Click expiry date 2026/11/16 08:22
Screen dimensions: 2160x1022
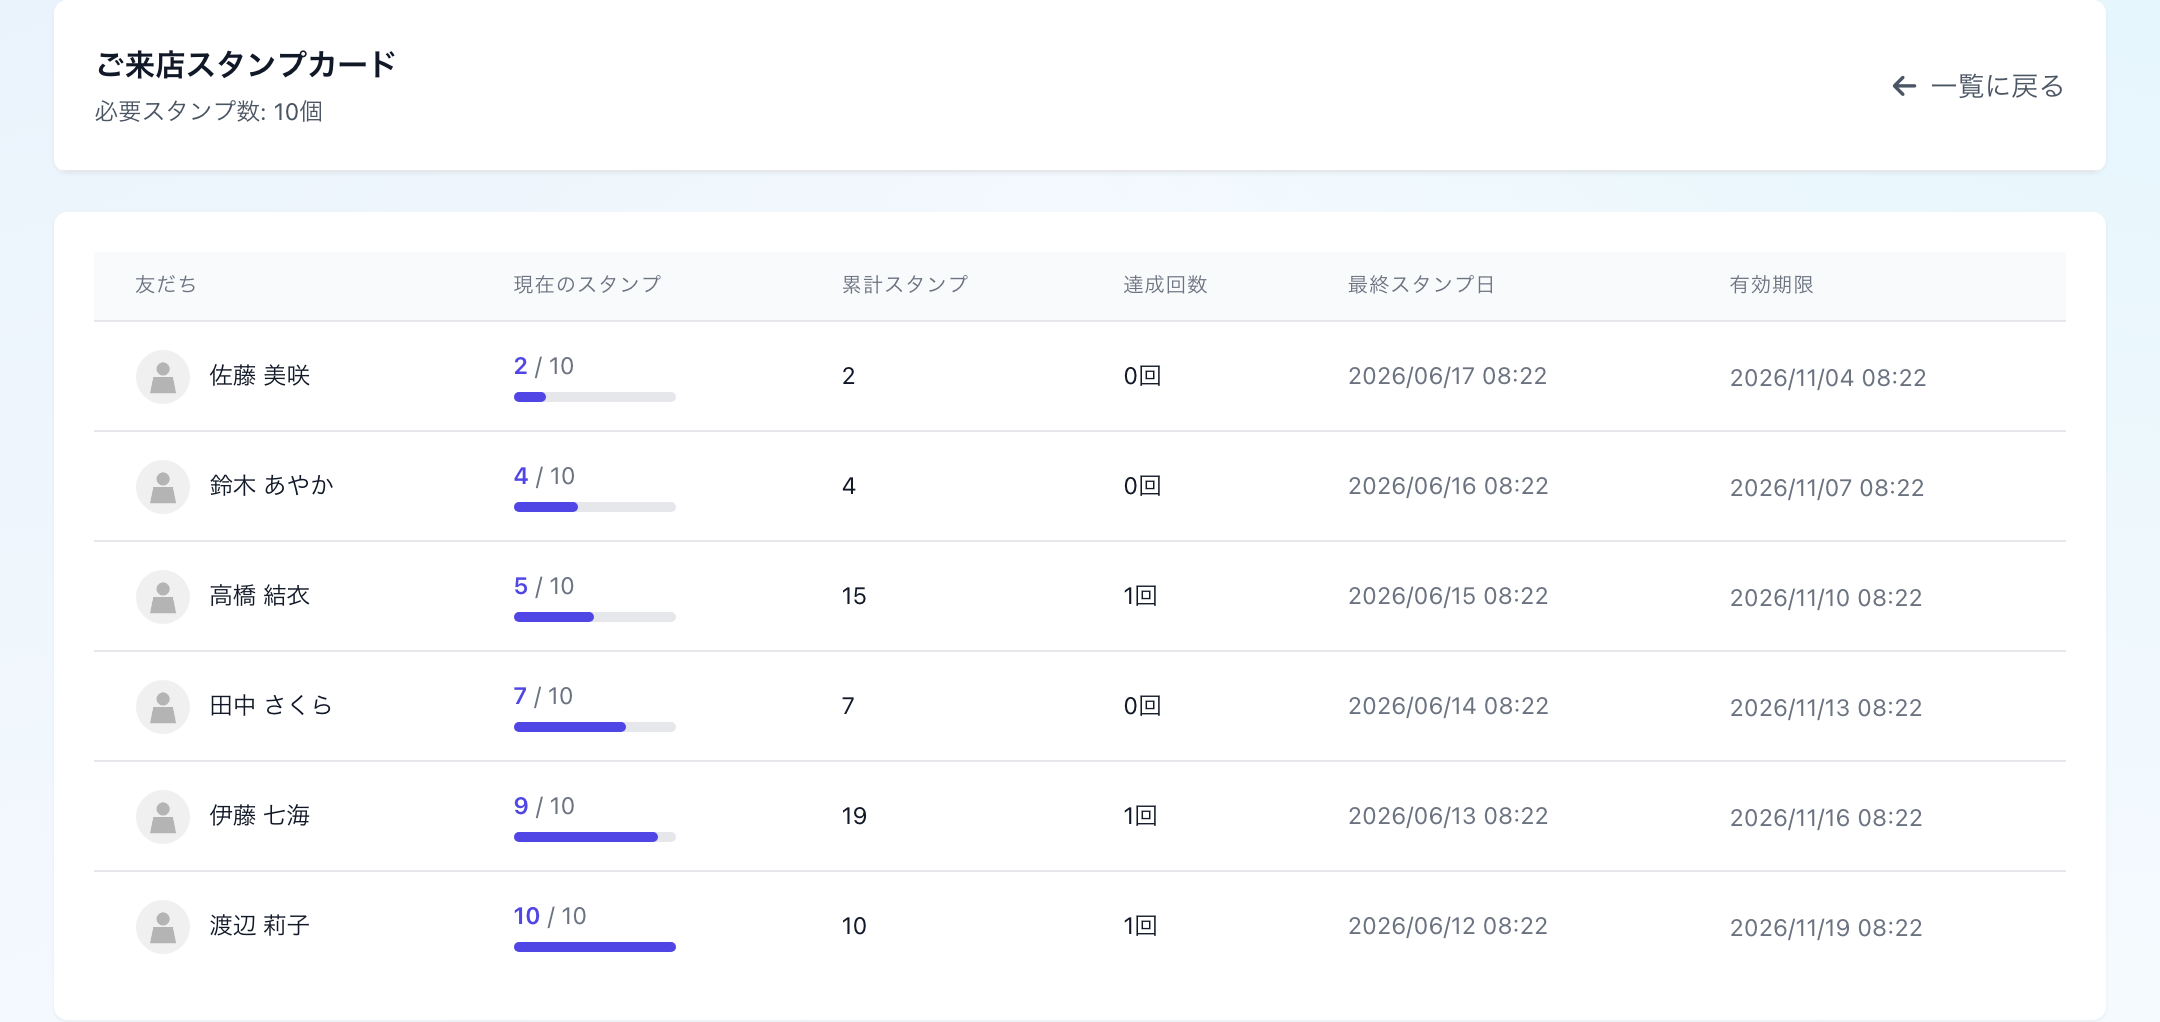click(x=1826, y=818)
